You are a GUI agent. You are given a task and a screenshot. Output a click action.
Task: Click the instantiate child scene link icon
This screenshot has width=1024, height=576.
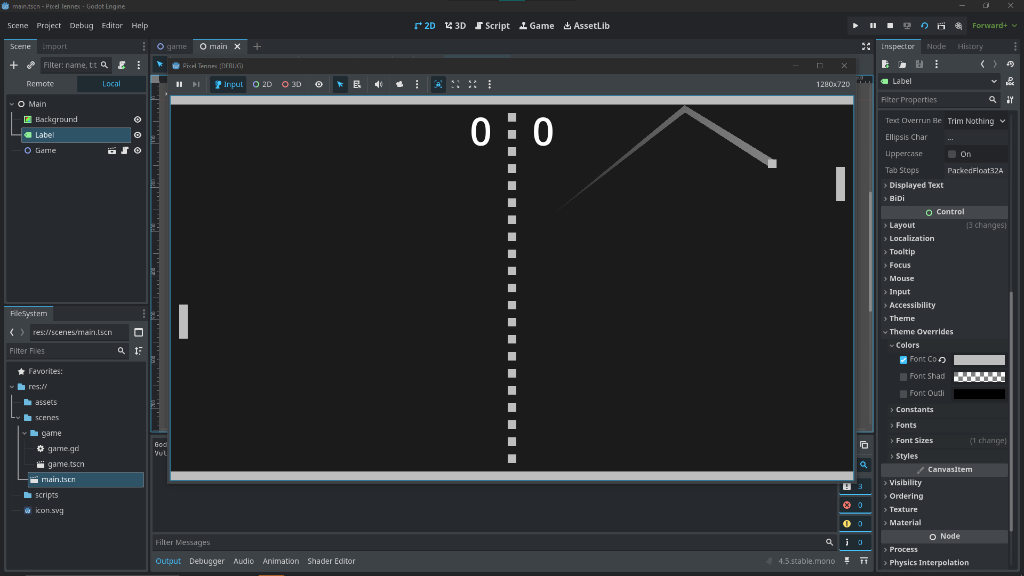point(30,65)
